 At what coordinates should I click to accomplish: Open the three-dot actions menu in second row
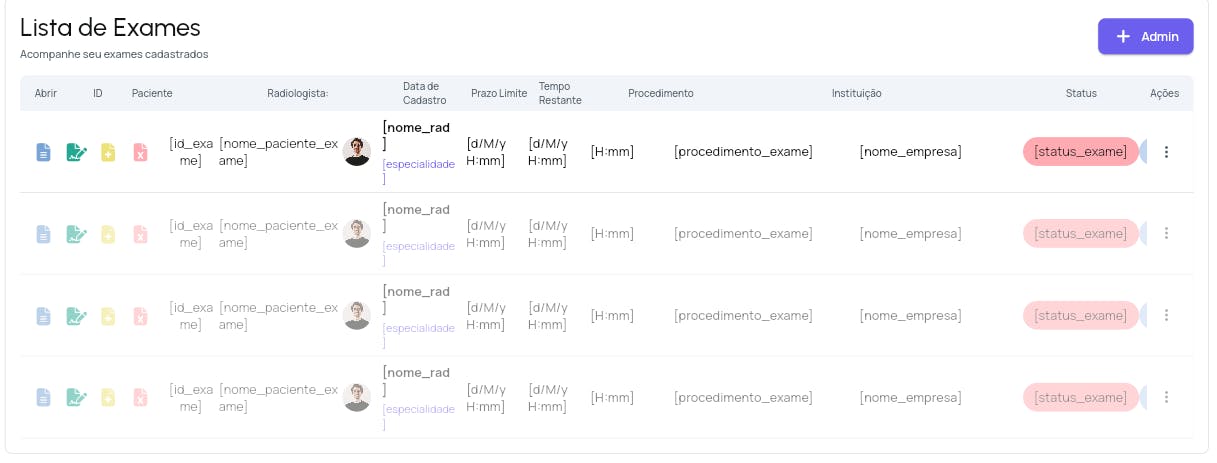[x=1166, y=234]
